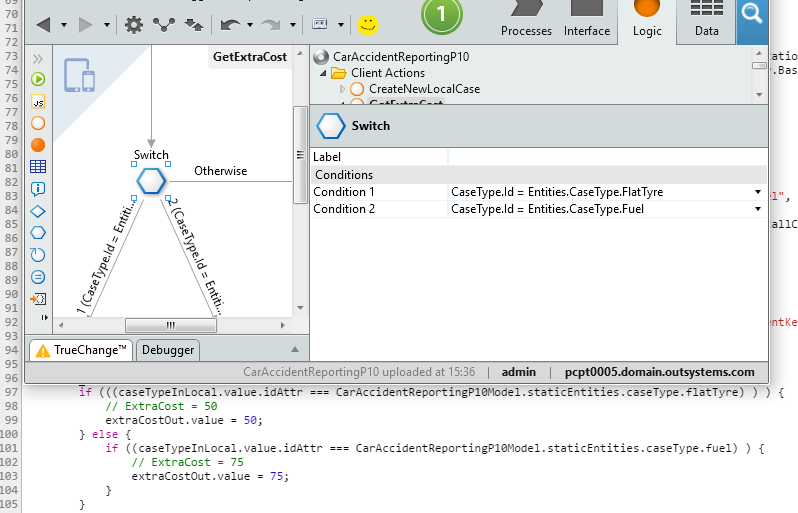Click the feedback message icon in toolbar
798x513 pixels.
[x=320, y=24]
